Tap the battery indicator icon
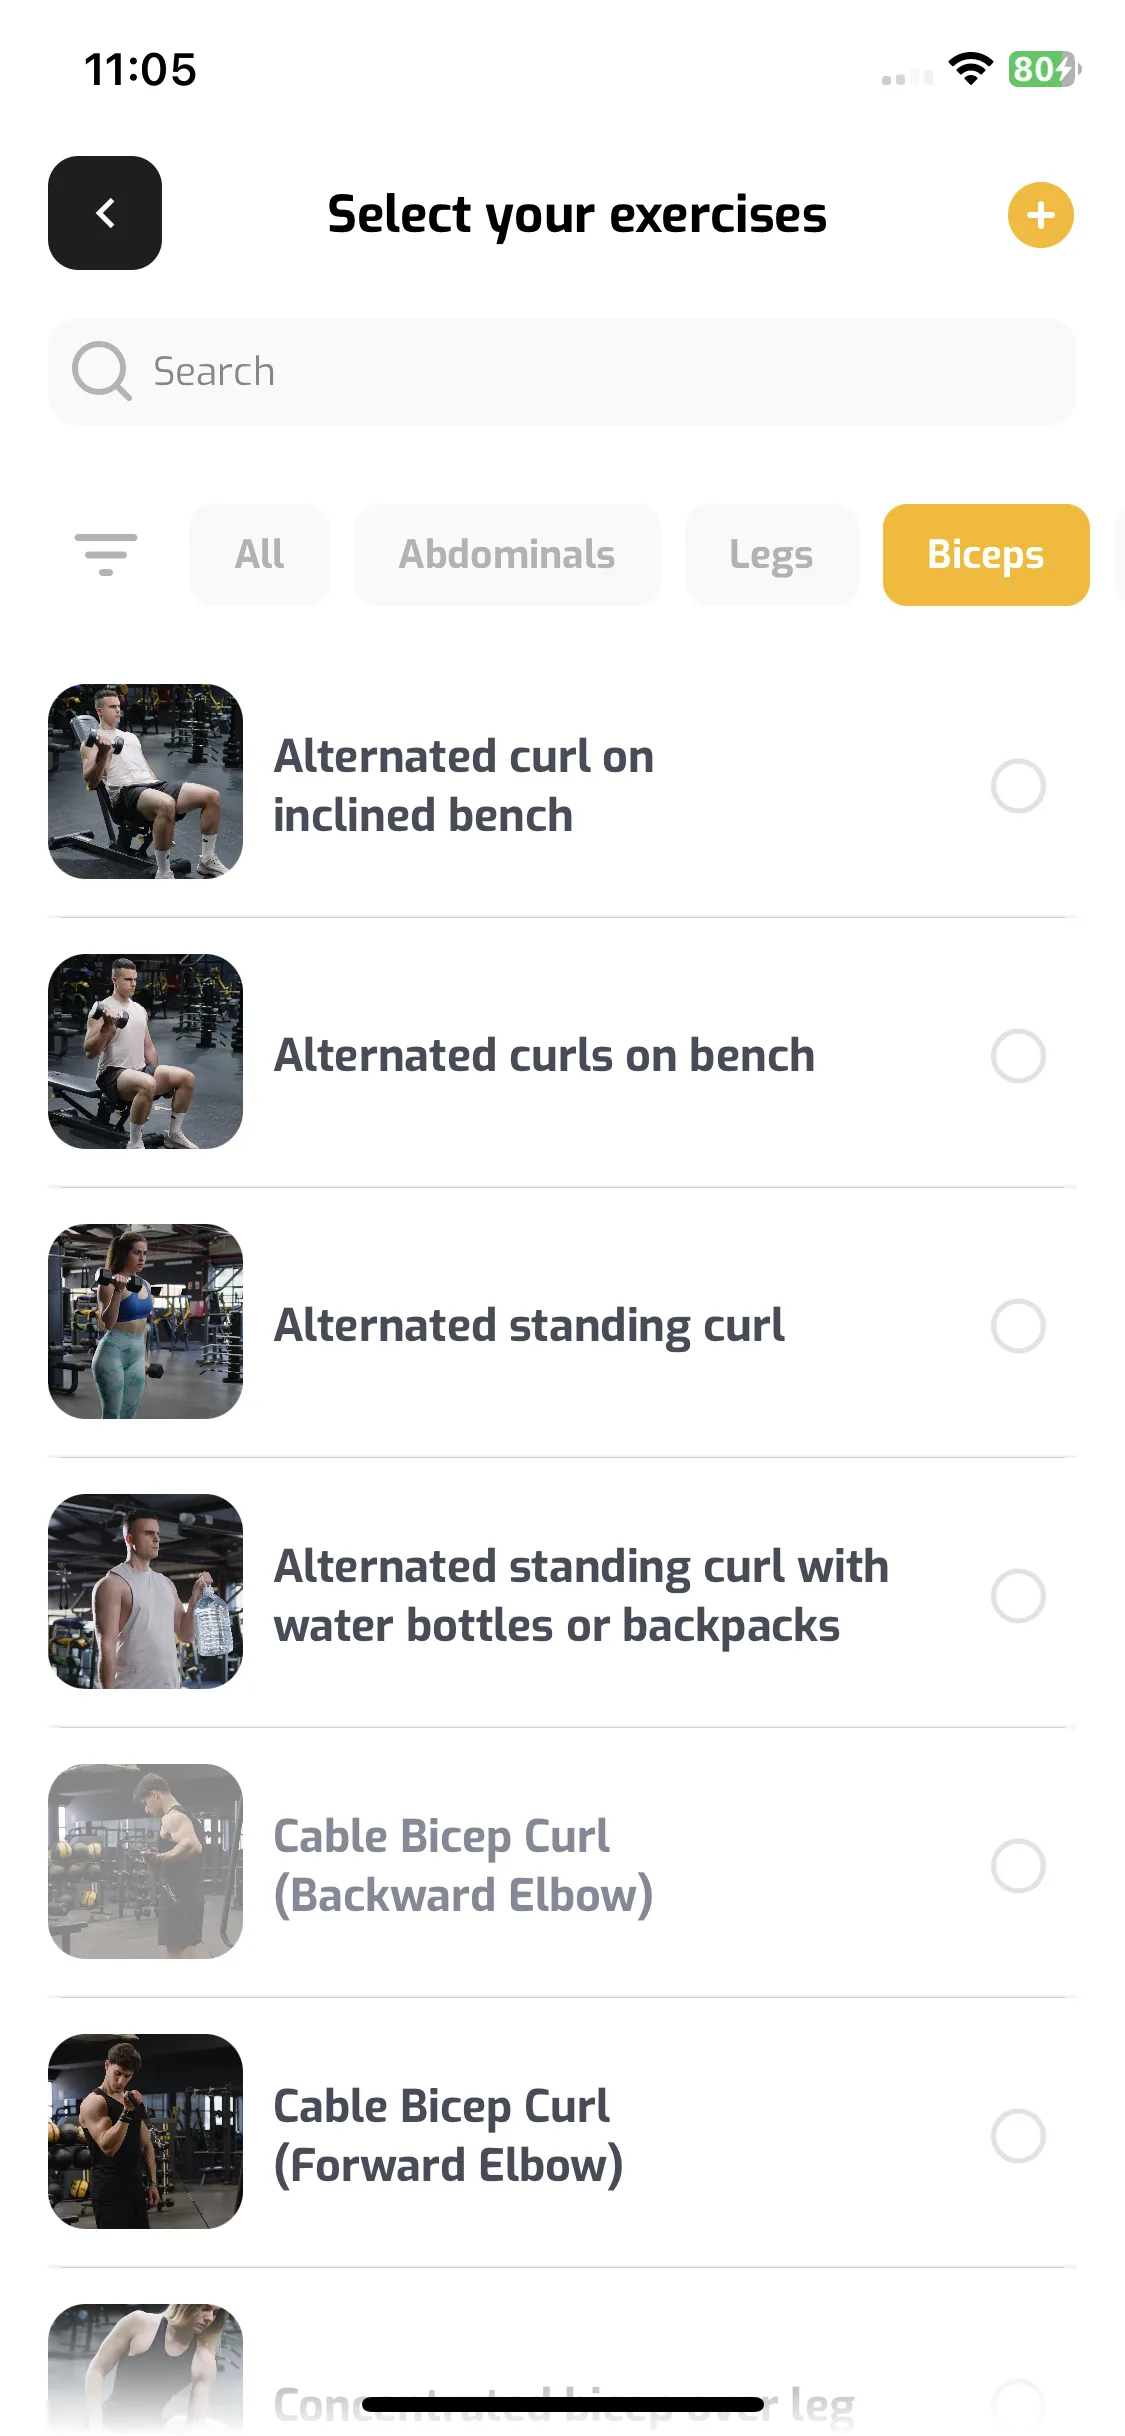The width and height of the screenshot is (1125, 2436). tap(1044, 69)
